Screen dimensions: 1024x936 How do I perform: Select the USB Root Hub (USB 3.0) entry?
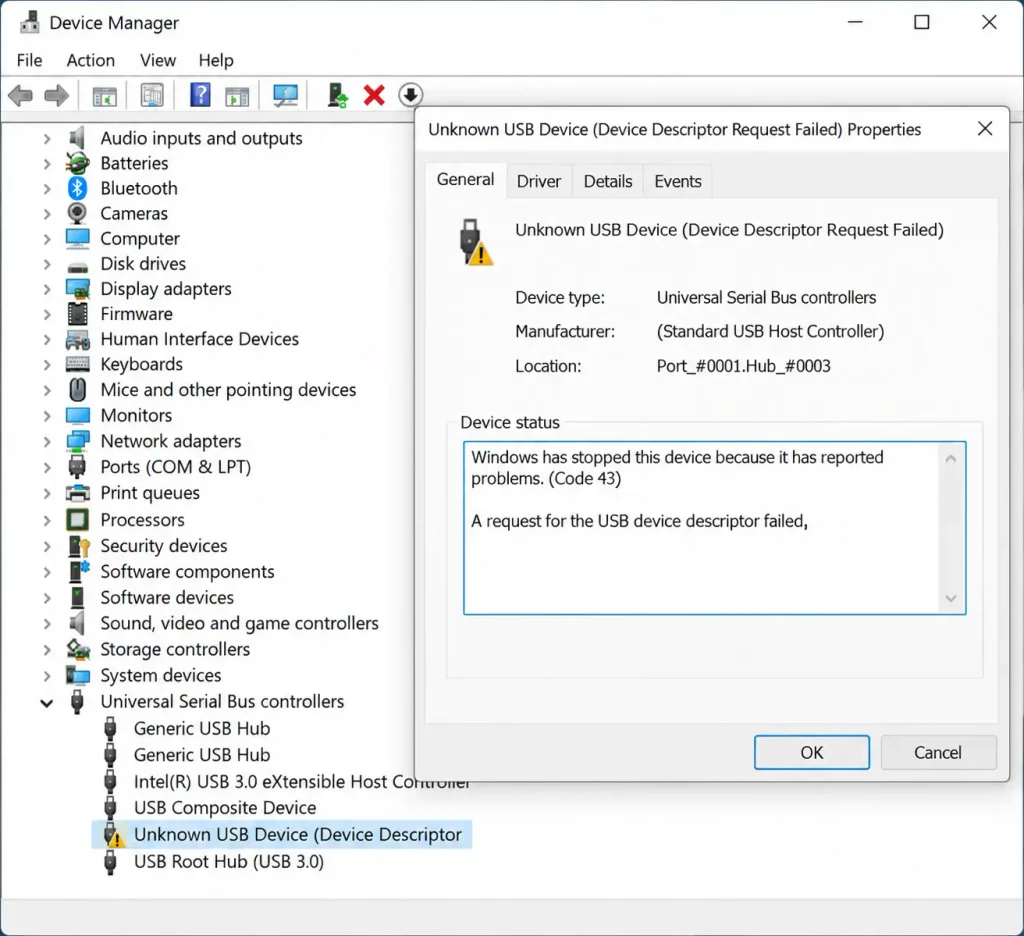point(229,862)
